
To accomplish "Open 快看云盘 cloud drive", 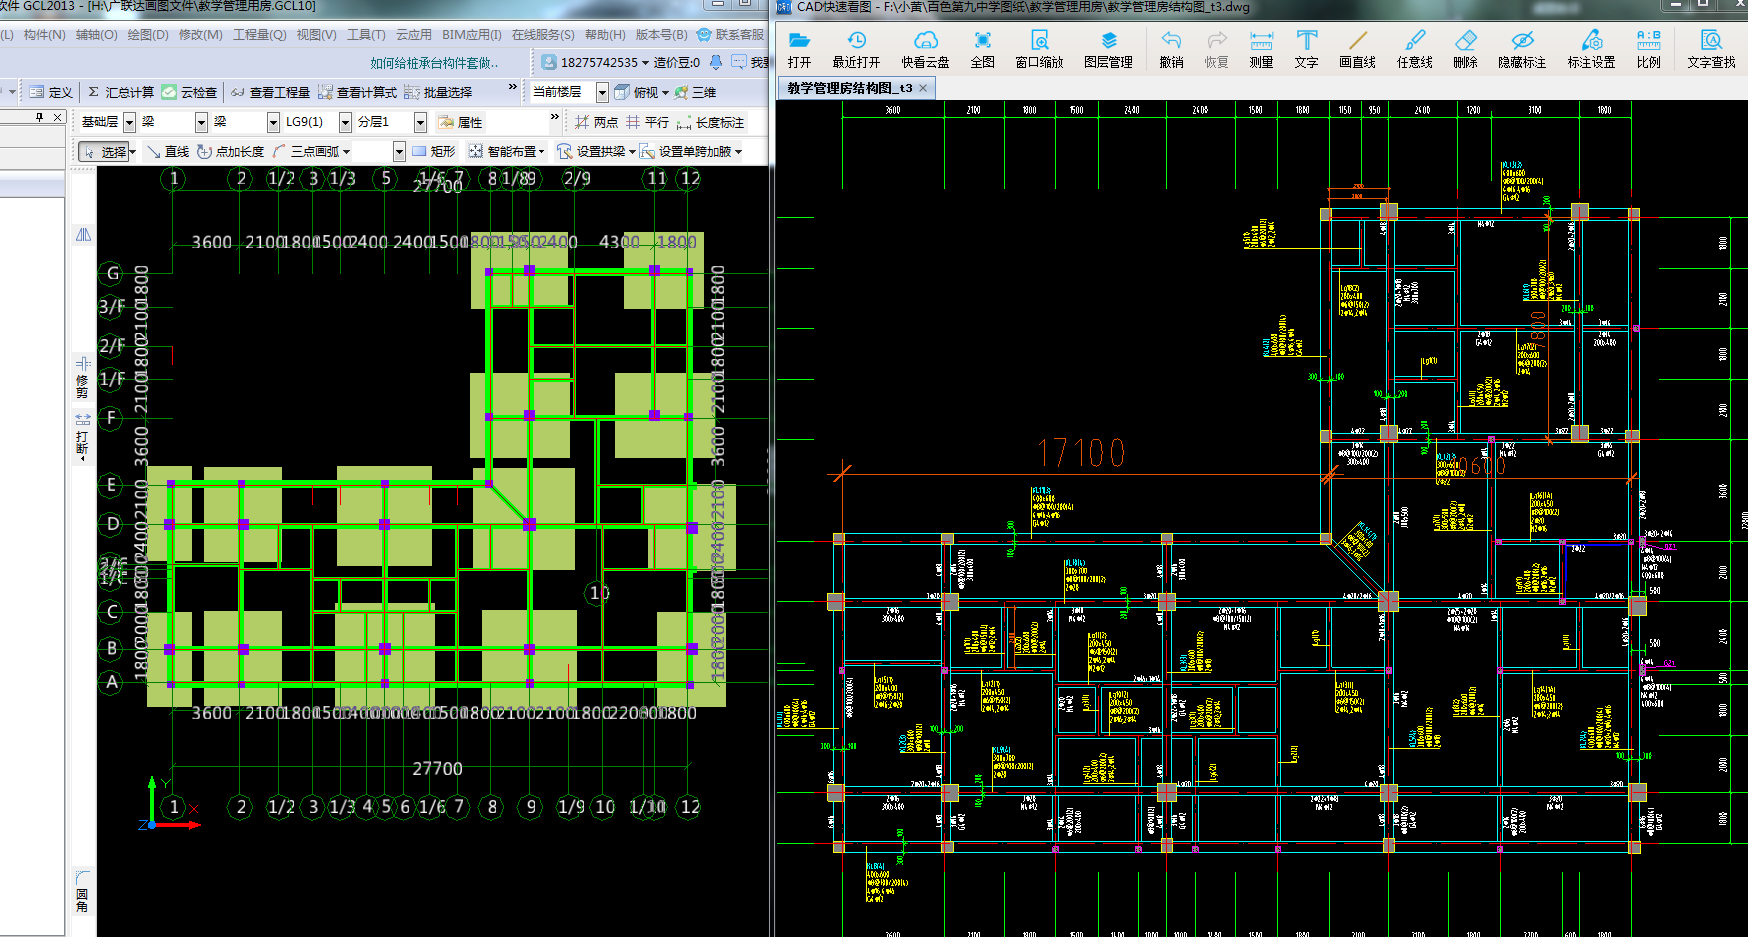I will tap(925, 49).
